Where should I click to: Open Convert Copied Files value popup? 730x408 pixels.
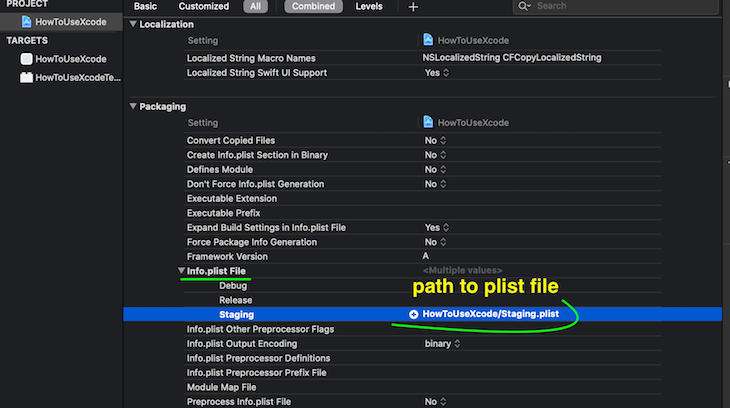coord(435,140)
